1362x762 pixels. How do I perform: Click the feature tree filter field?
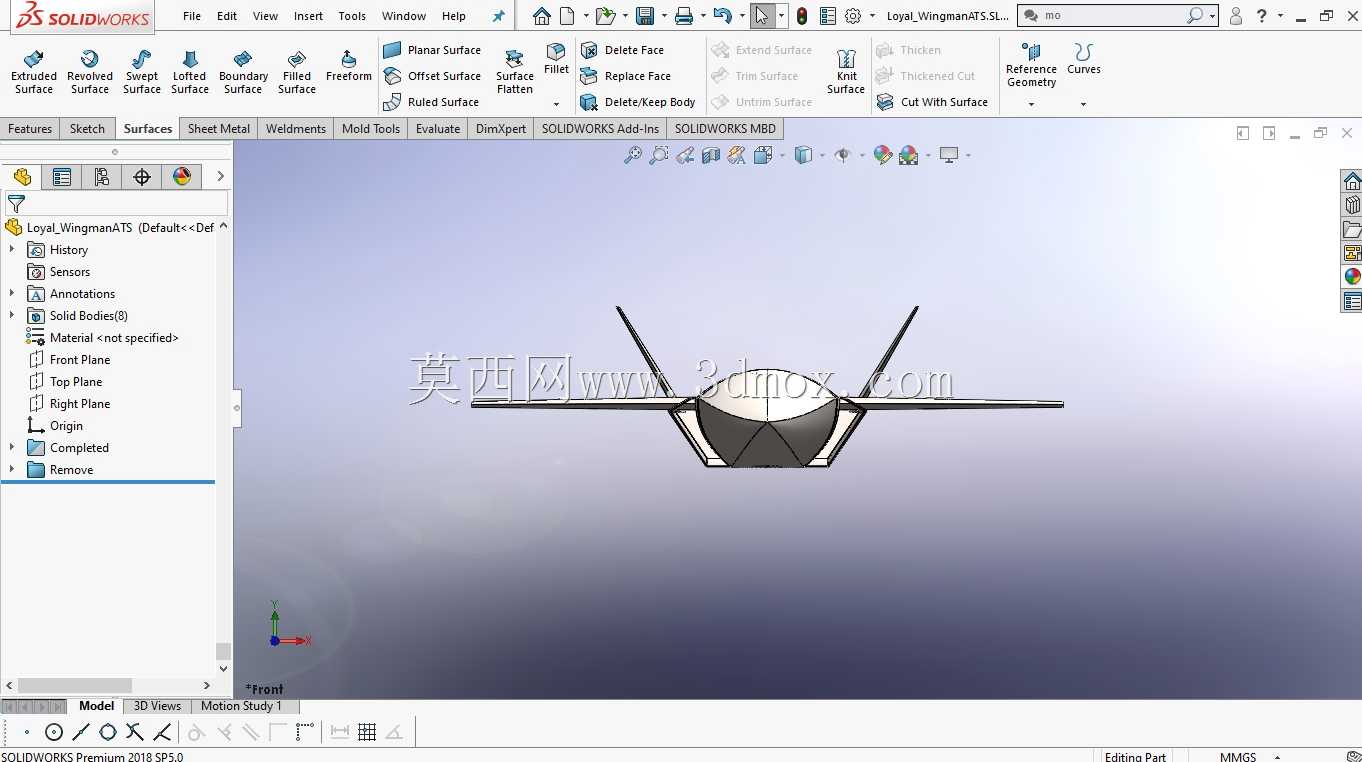coord(116,203)
